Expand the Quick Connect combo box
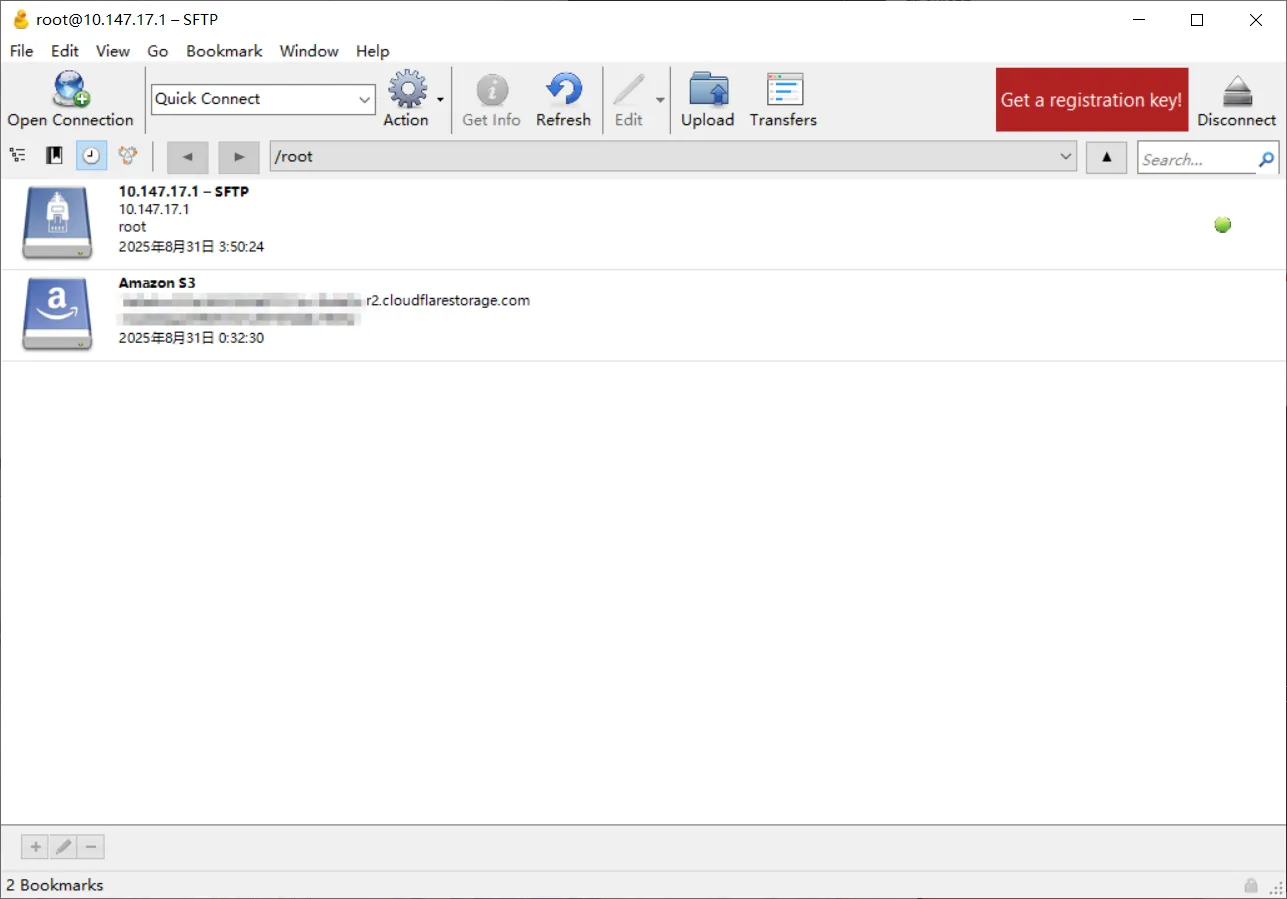This screenshot has width=1287, height=899. coord(364,99)
